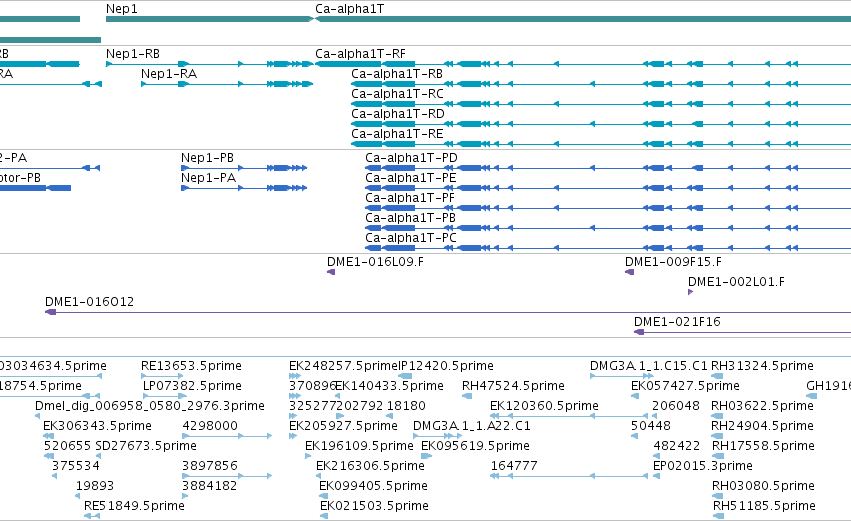Click the DMG3A.1_1.A22.C1 feature label
This screenshot has width=851, height=521.
click(x=472, y=427)
